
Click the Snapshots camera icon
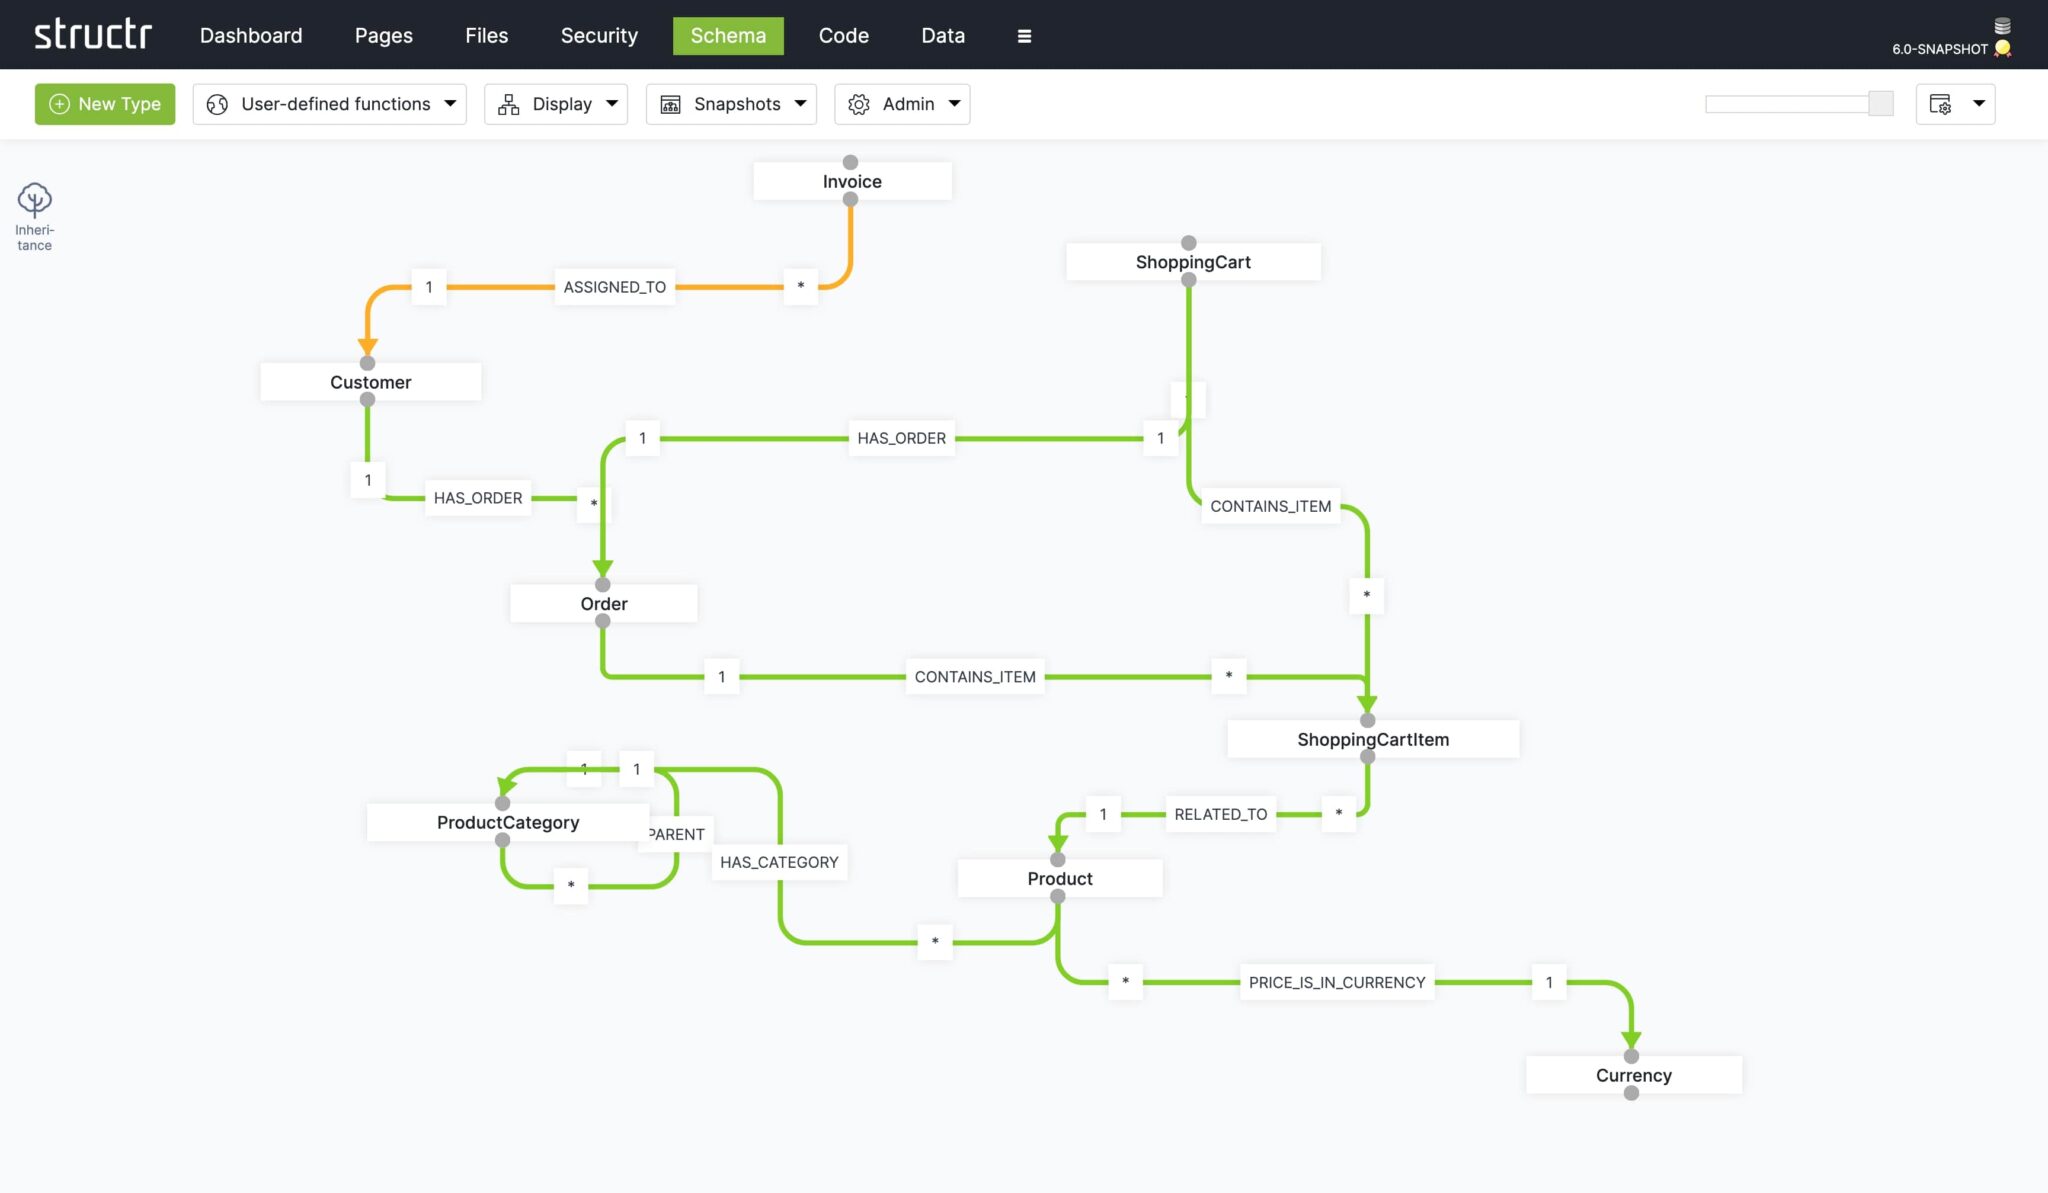pos(669,103)
